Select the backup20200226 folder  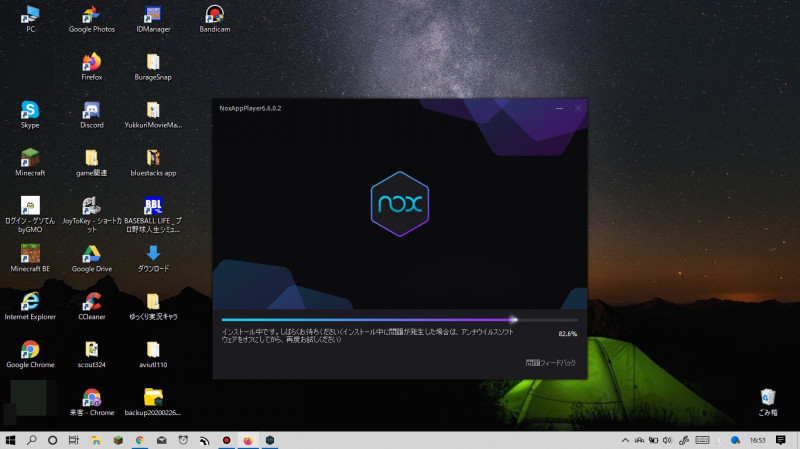pos(153,402)
